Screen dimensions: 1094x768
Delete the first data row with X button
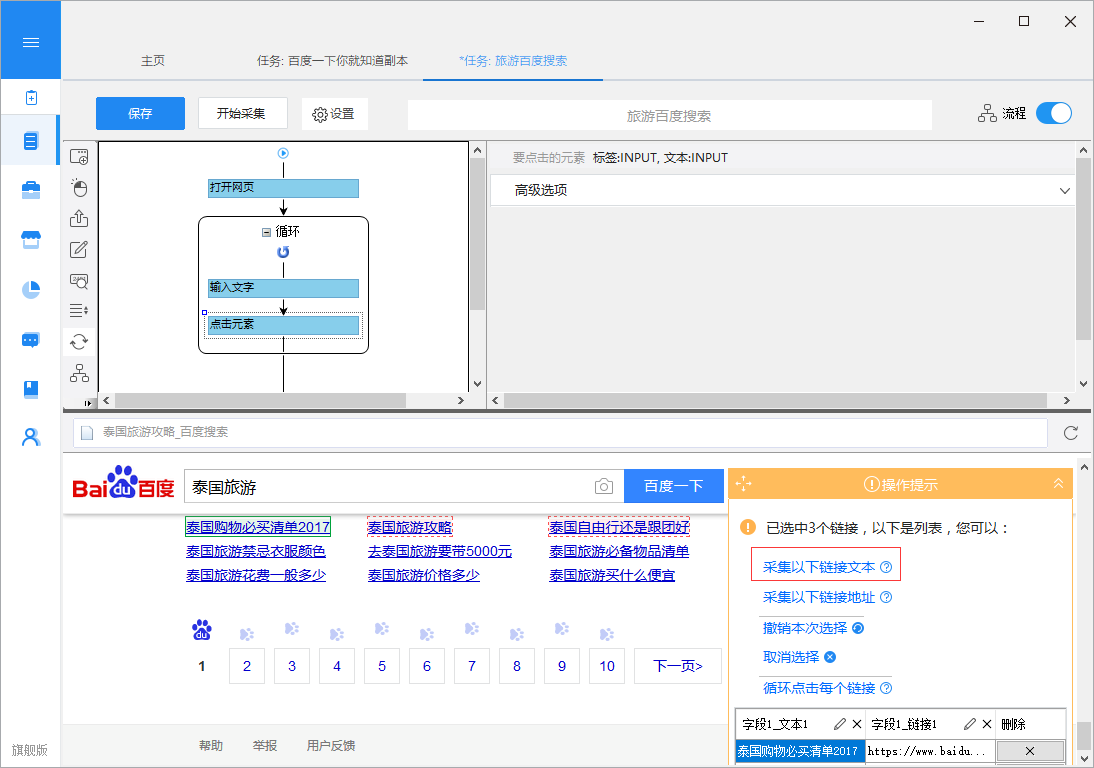(x=1030, y=751)
